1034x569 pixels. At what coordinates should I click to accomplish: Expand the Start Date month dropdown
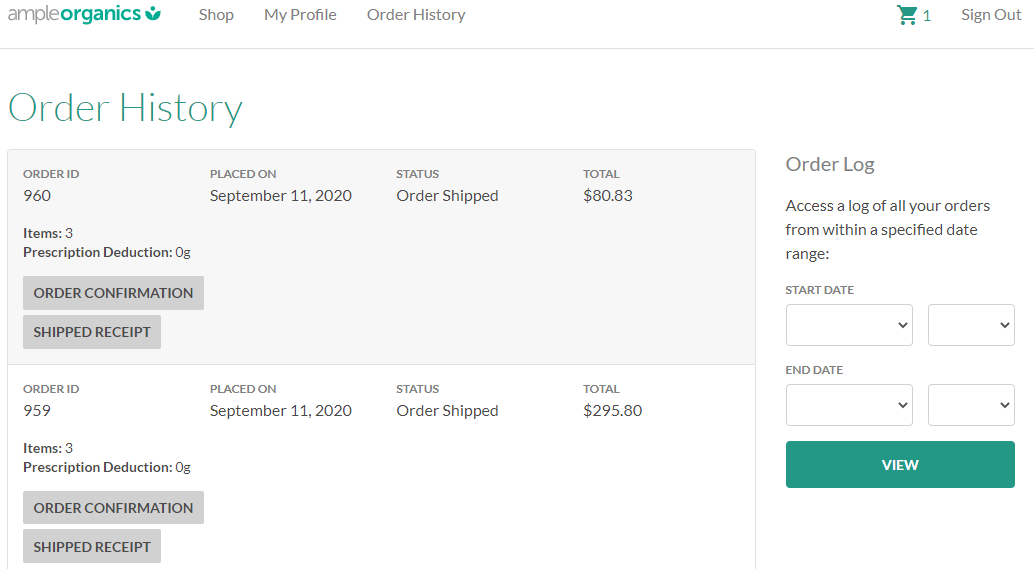coord(849,325)
